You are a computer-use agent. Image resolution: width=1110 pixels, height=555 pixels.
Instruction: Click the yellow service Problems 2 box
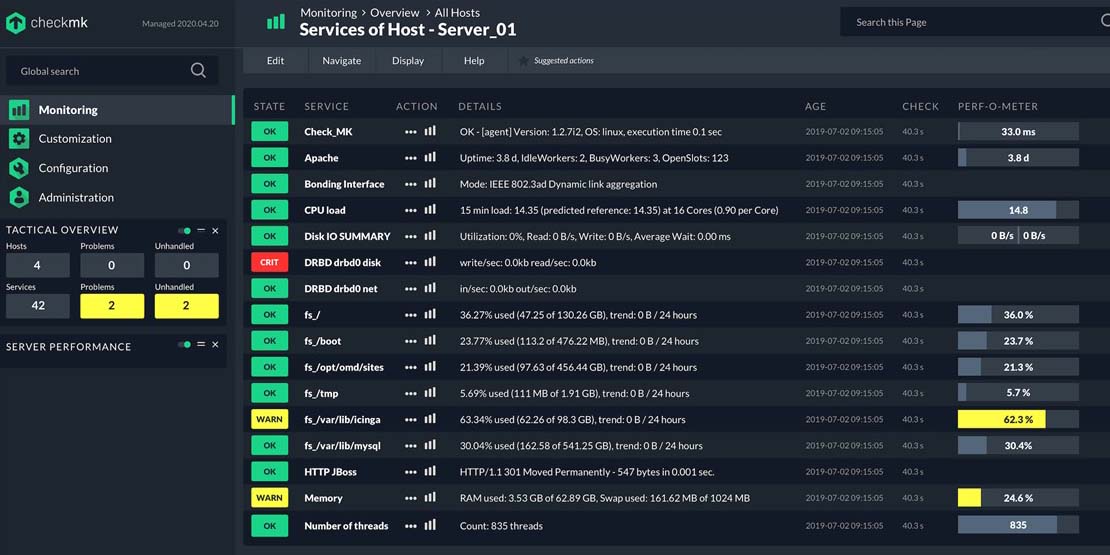(x=112, y=306)
